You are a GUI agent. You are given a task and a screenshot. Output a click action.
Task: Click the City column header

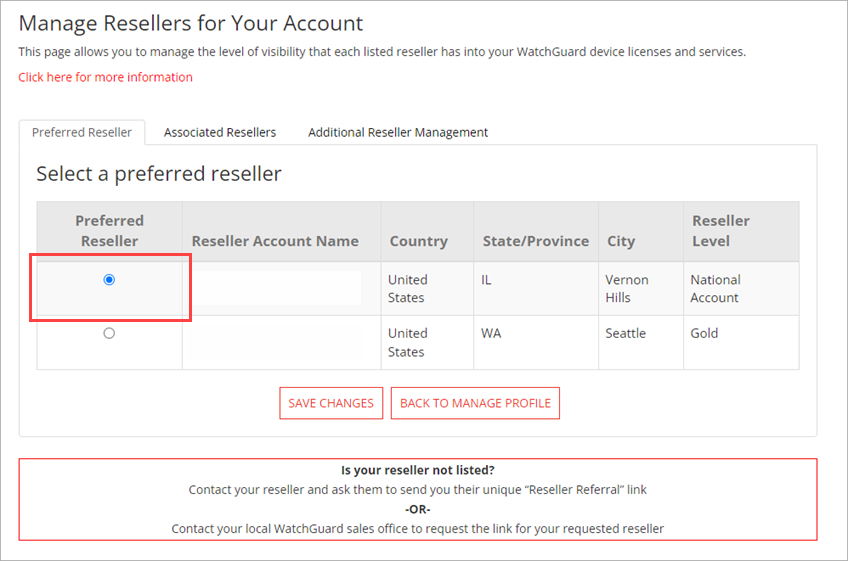tap(621, 241)
